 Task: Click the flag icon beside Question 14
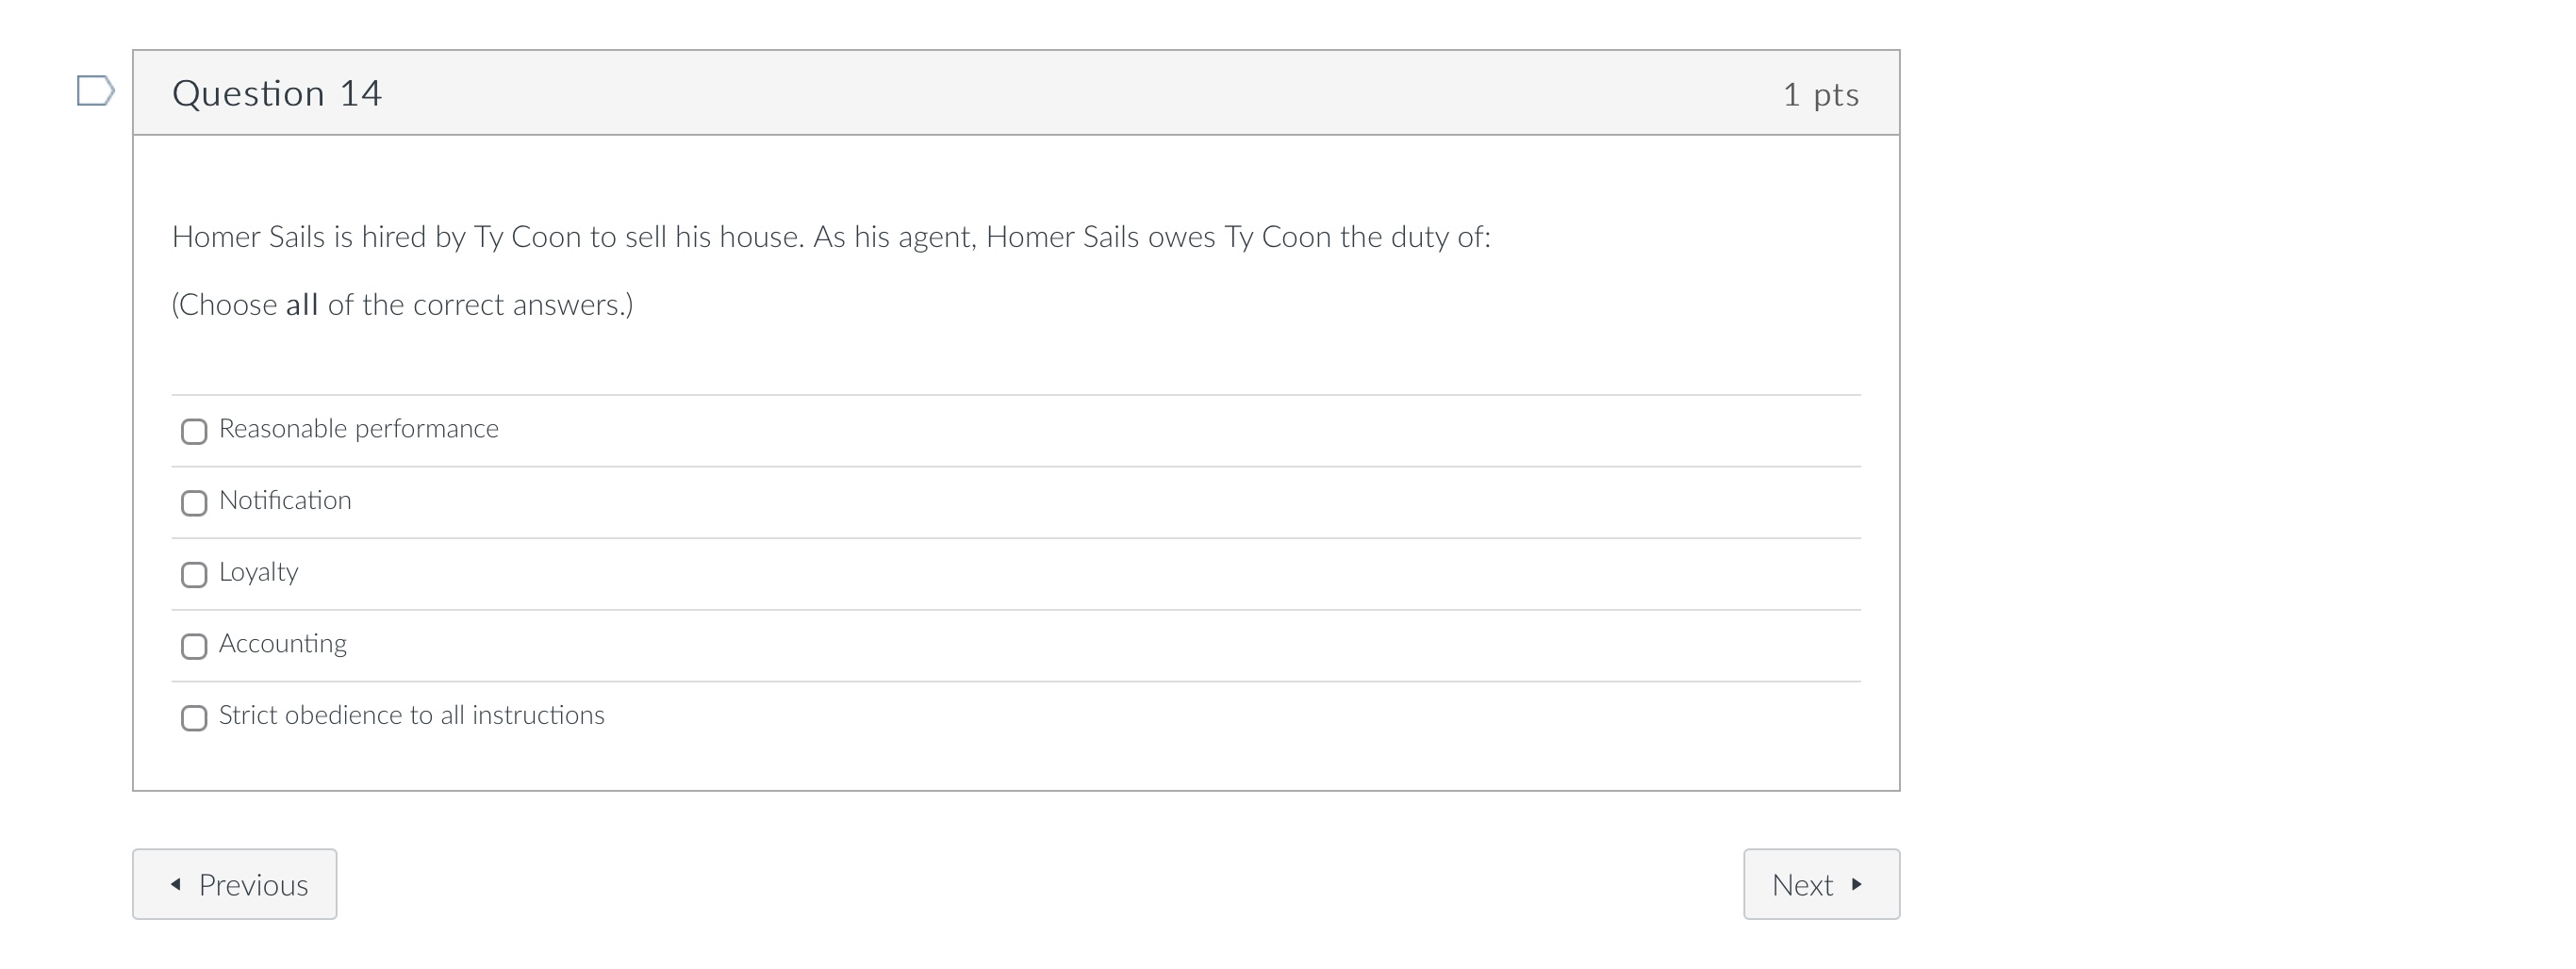pos(95,93)
